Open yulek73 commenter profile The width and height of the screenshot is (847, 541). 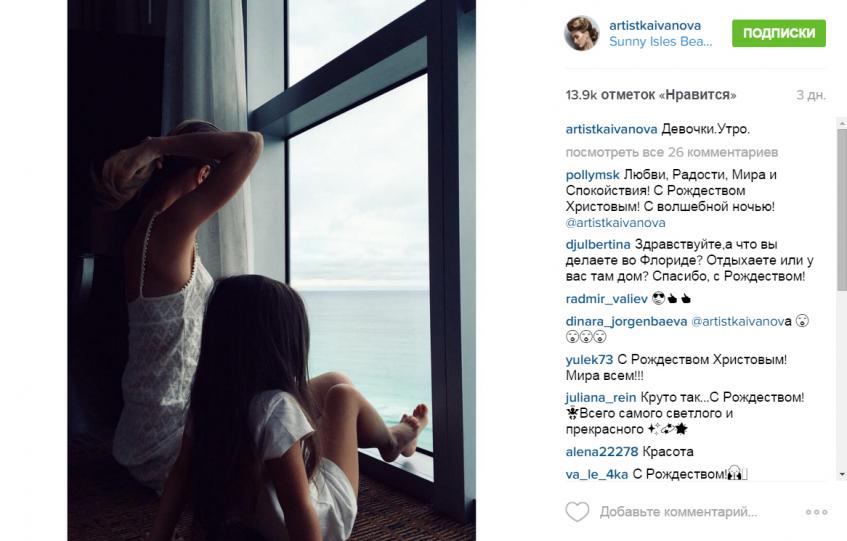tap(589, 360)
